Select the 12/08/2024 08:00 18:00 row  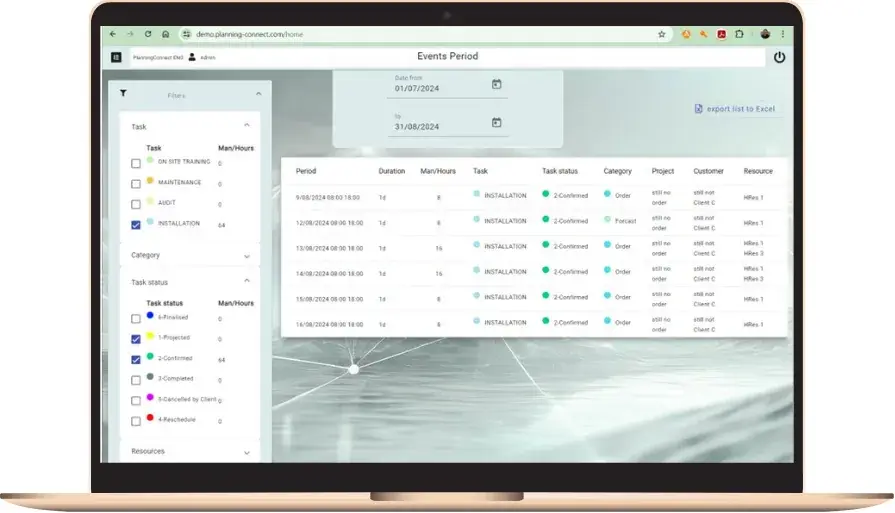tap(534, 223)
